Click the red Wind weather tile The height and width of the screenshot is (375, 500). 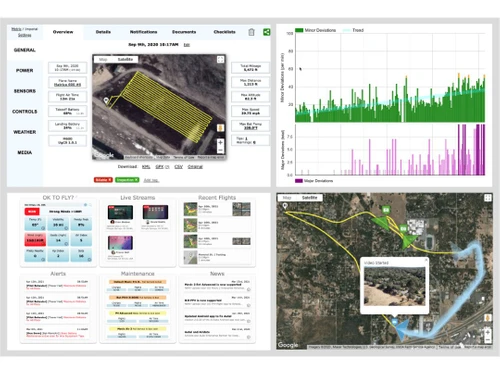tap(35, 239)
